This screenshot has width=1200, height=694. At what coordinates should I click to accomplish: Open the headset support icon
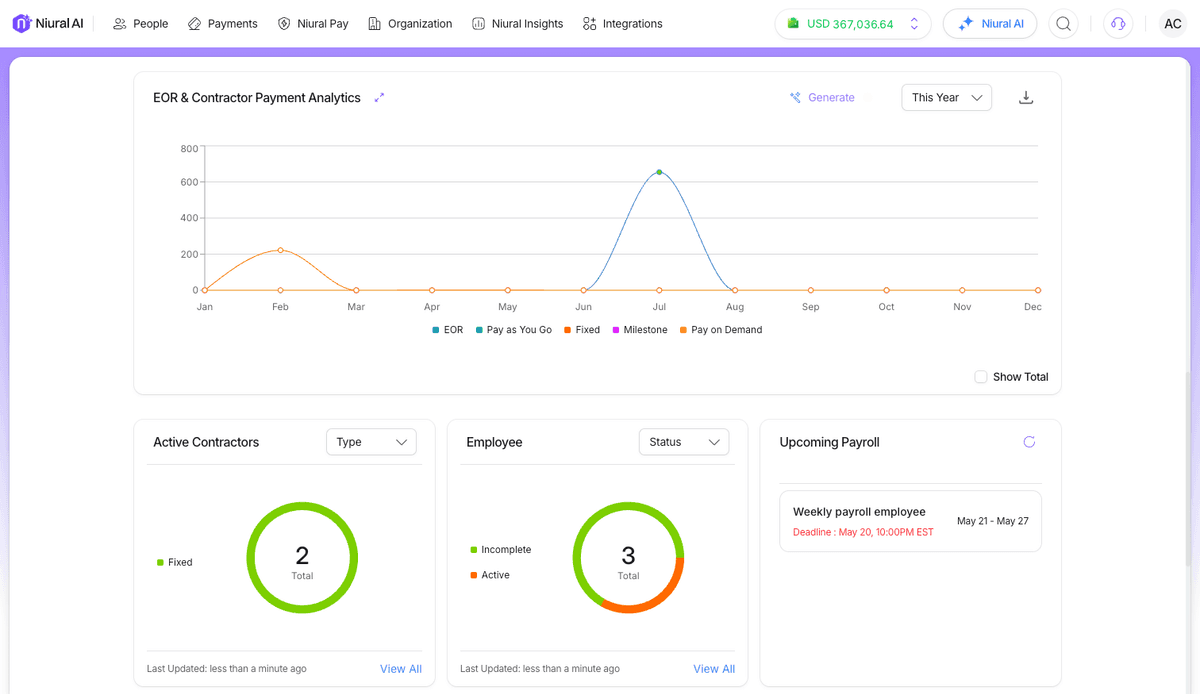click(1118, 24)
